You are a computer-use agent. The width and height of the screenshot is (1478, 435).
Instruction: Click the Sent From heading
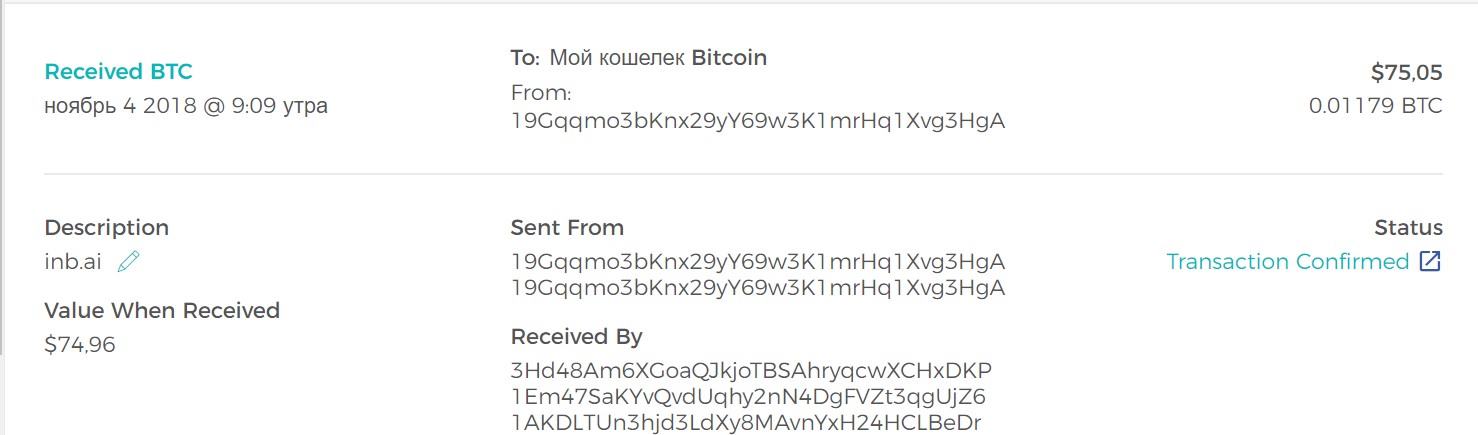[567, 228]
